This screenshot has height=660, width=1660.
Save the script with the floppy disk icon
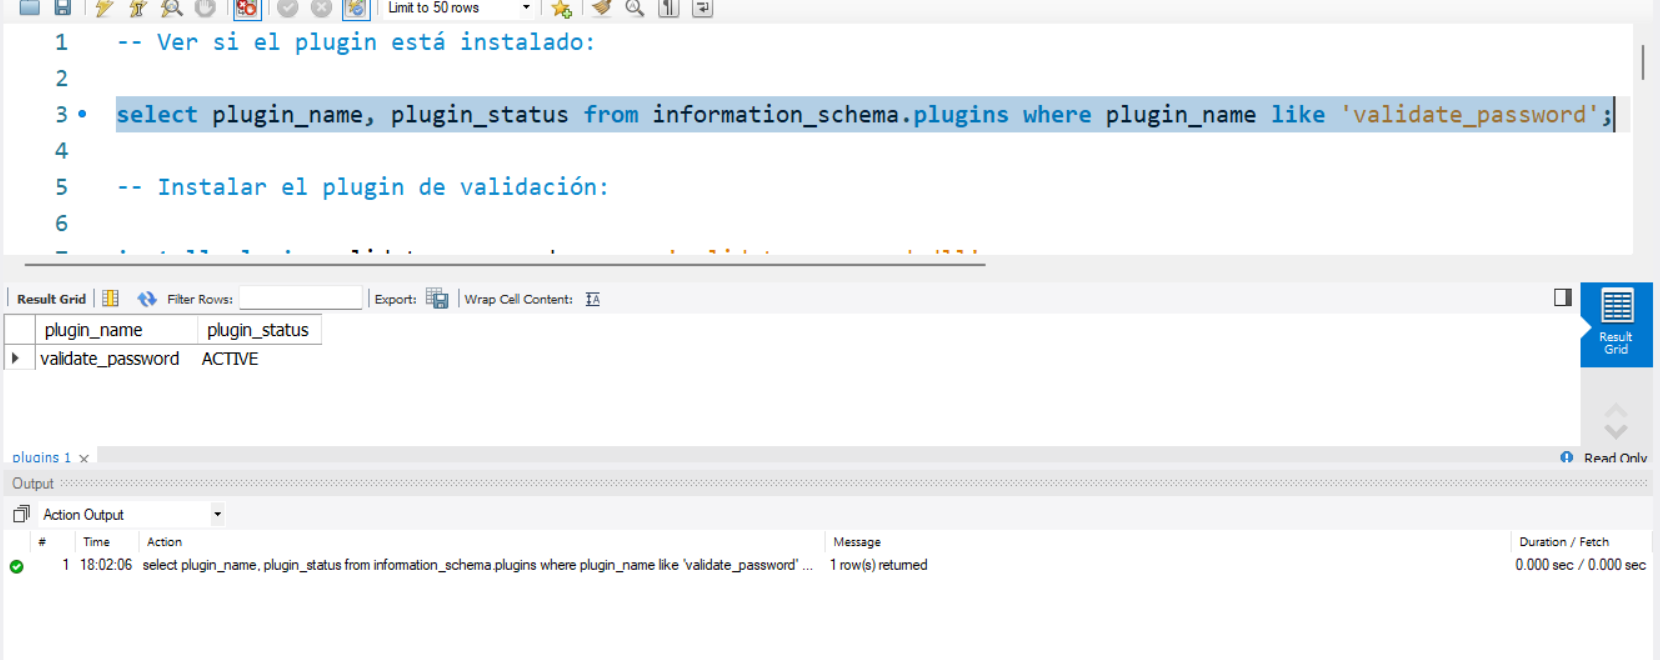coord(62,8)
